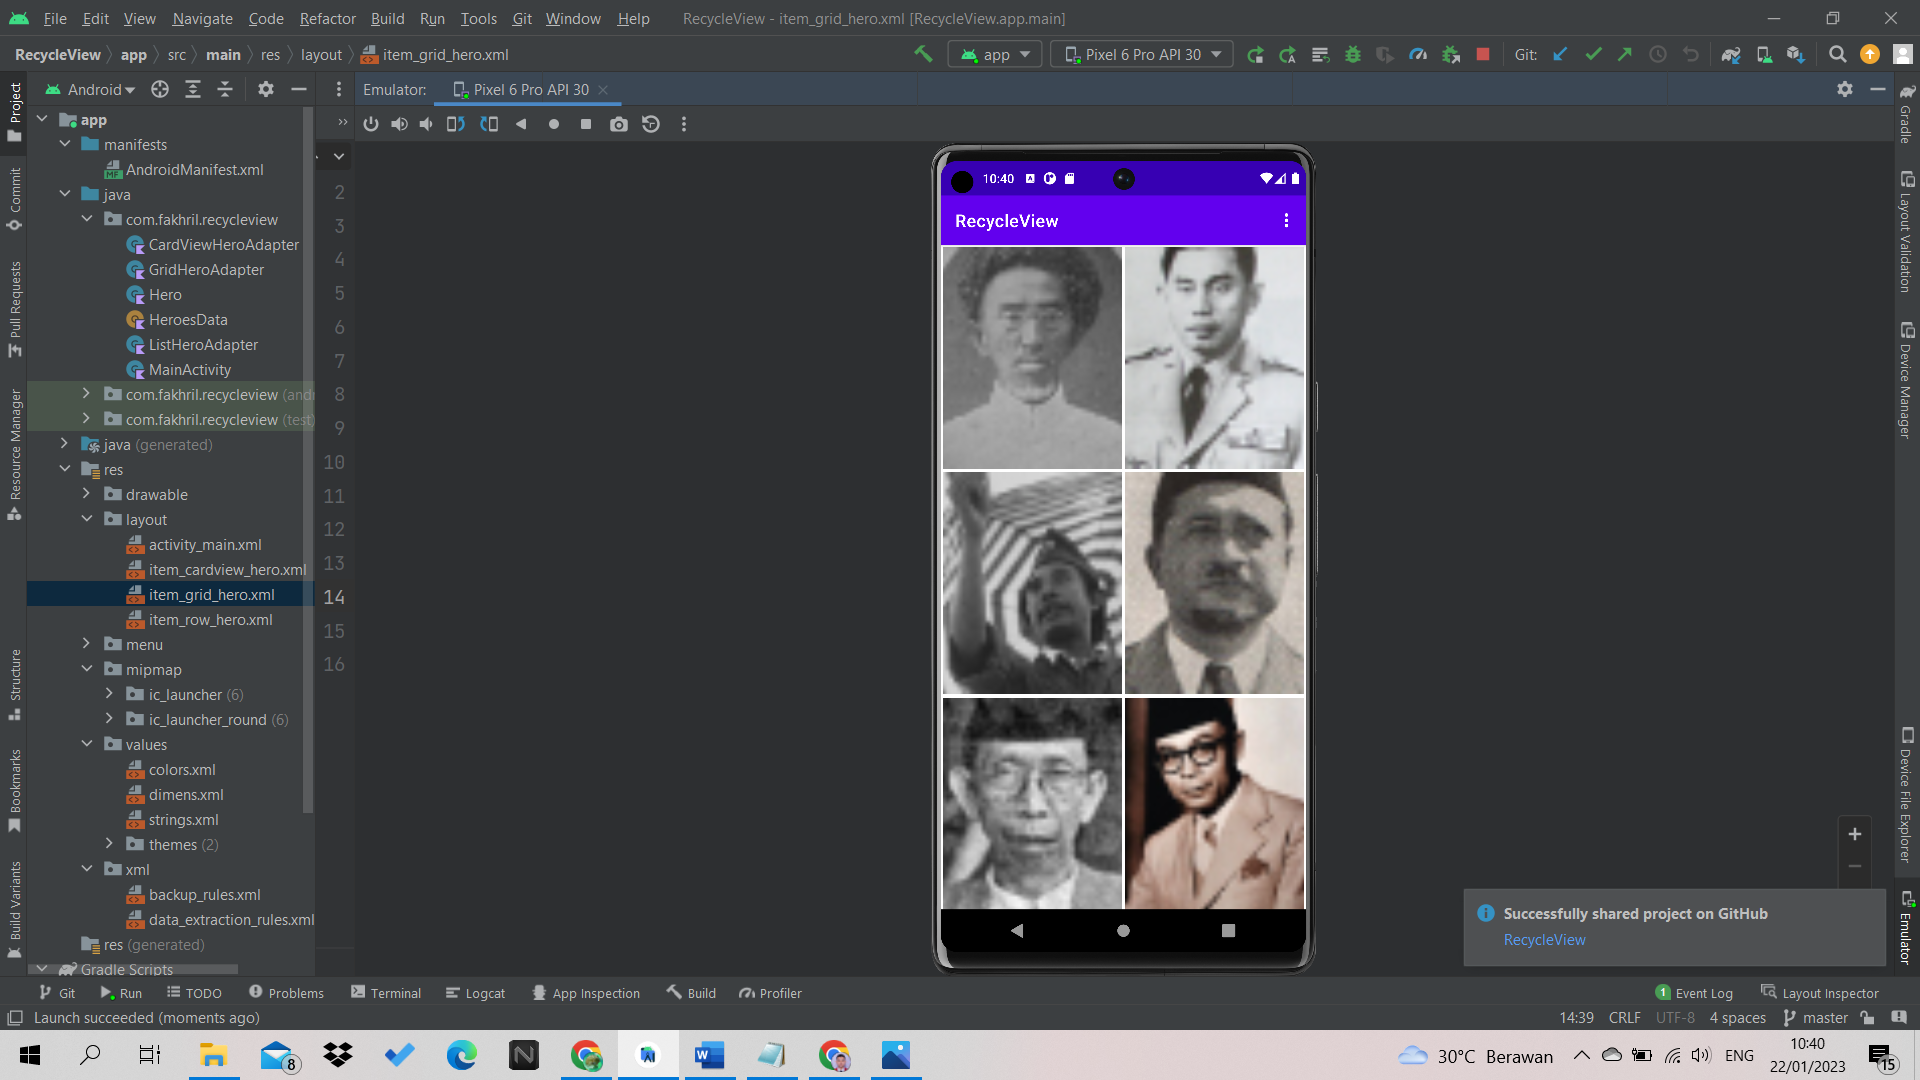The height and width of the screenshot is (1080, 1920).
Task: Click the Stop app red square
Action: point(1483,55)
